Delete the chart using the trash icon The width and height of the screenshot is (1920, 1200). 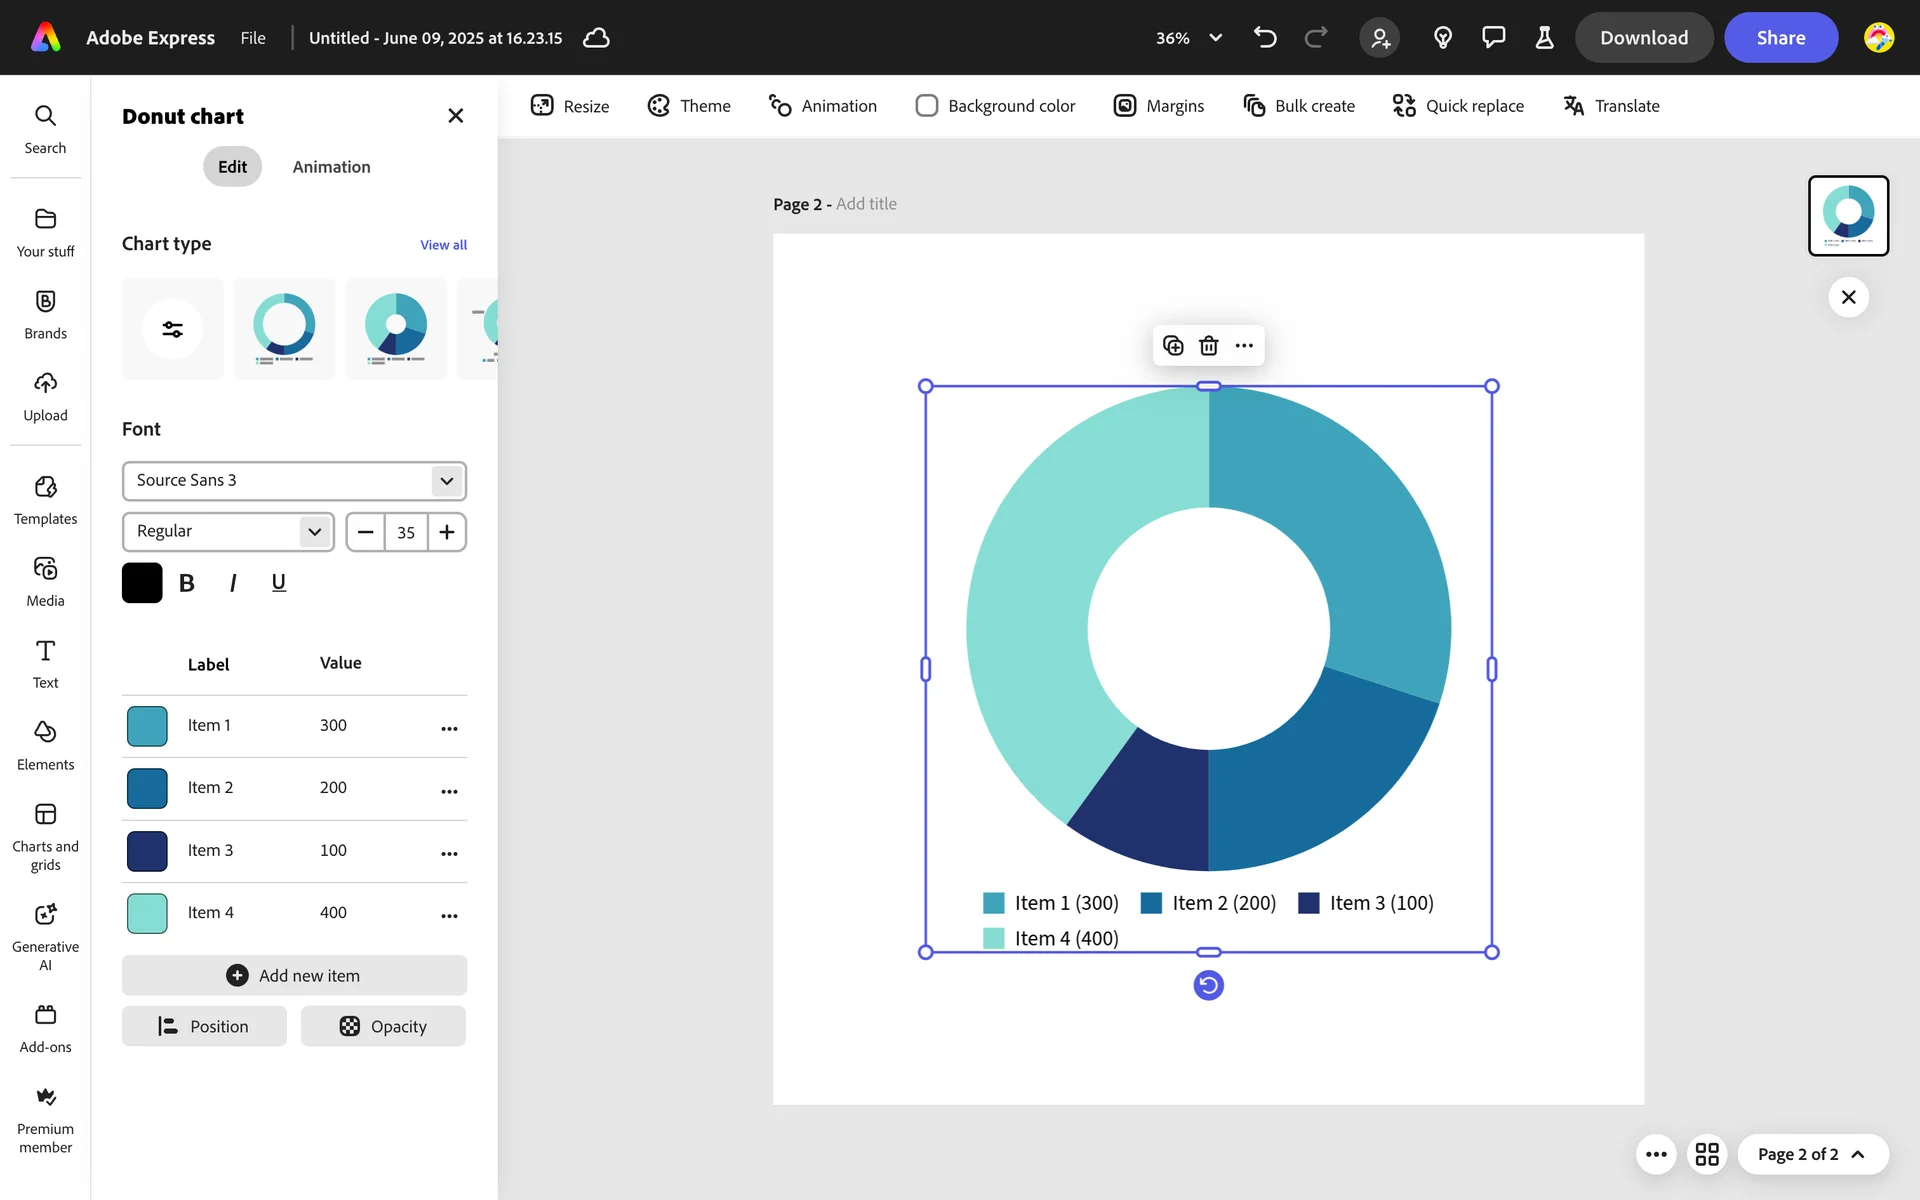[1208, 346]
